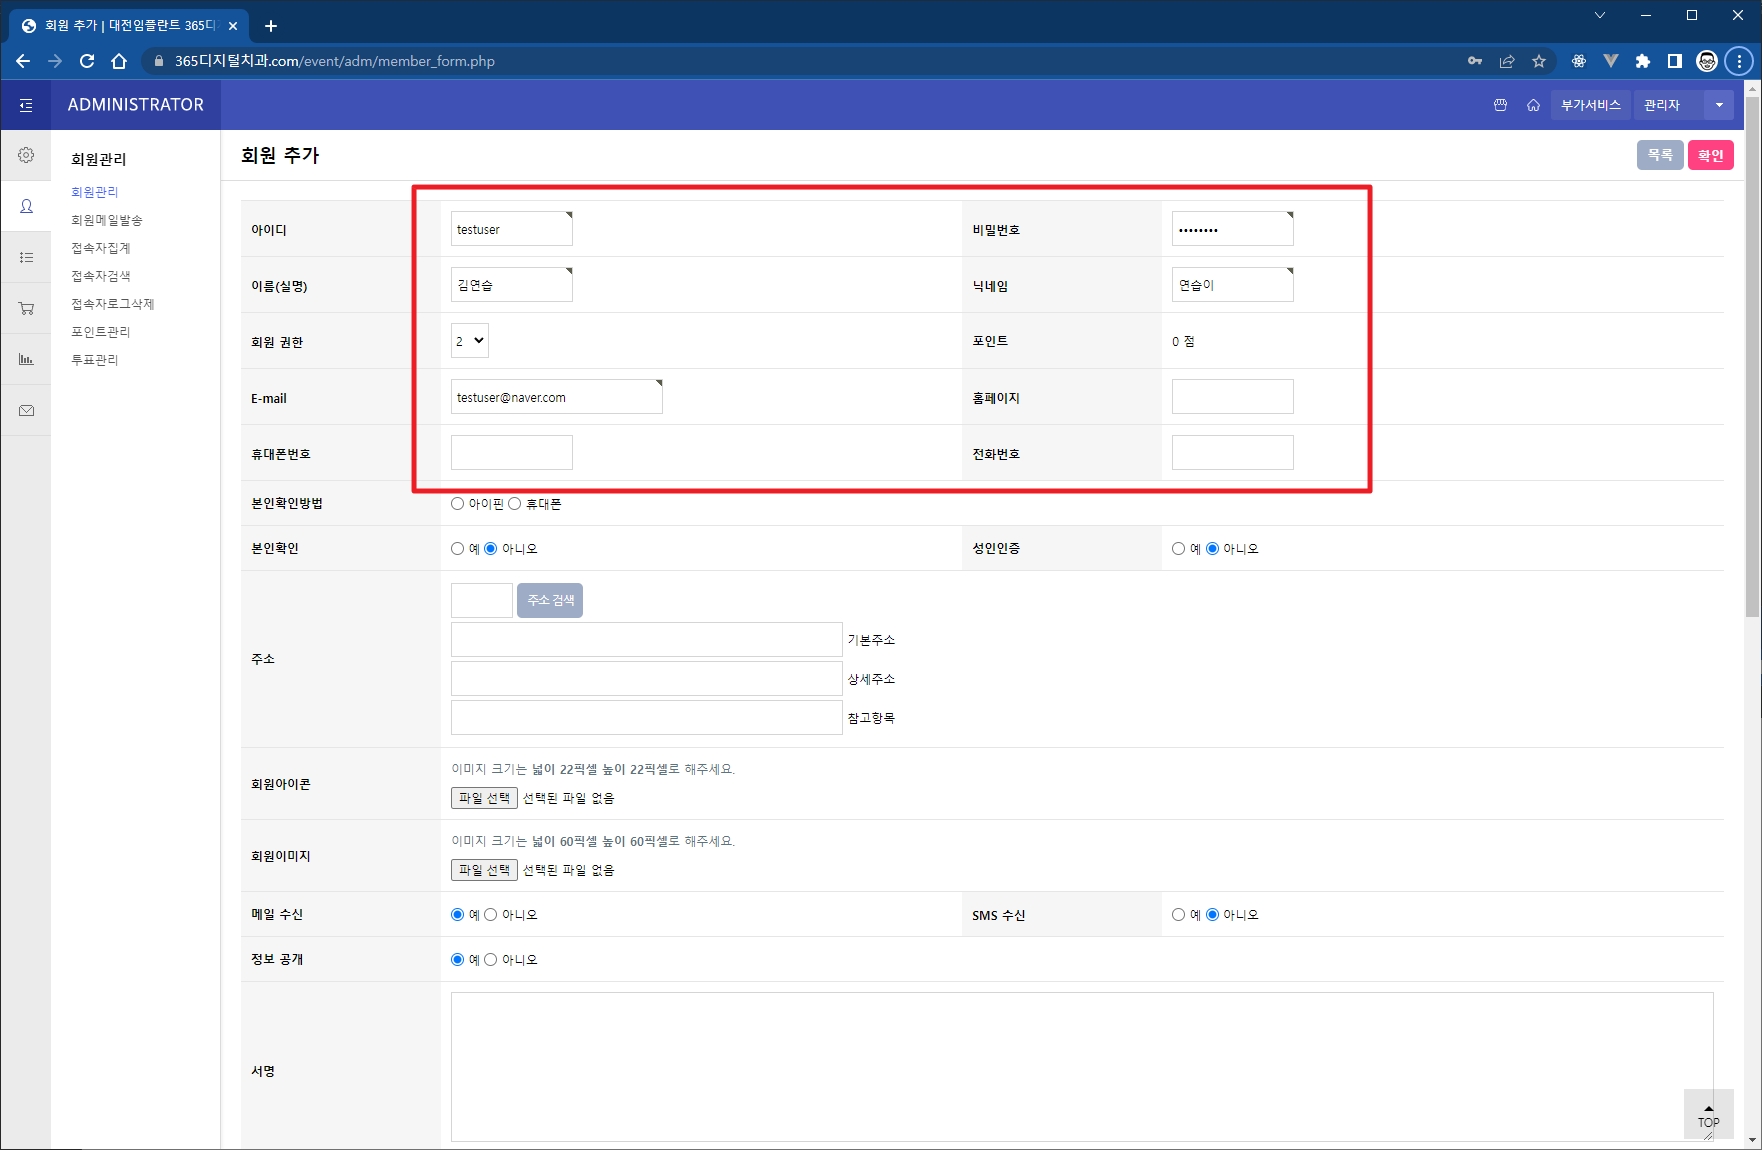
Task: Open the 부가서비스 menu
Action: click(x=1590, y=105)
